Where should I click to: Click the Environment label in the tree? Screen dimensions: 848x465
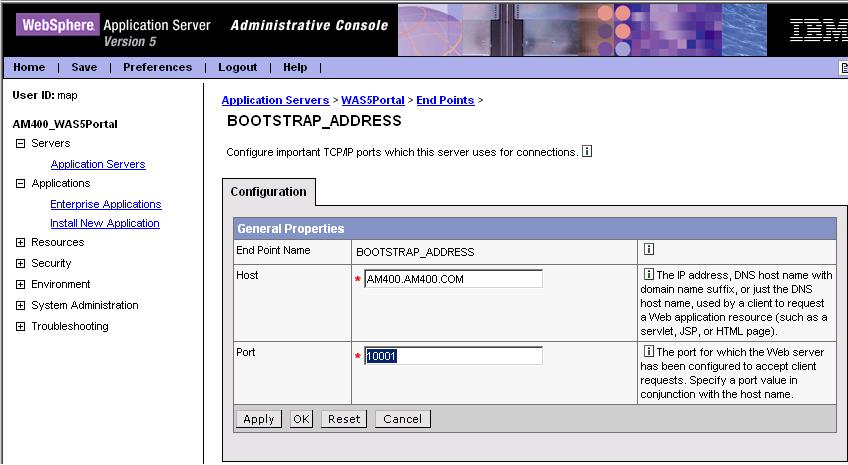61,284
